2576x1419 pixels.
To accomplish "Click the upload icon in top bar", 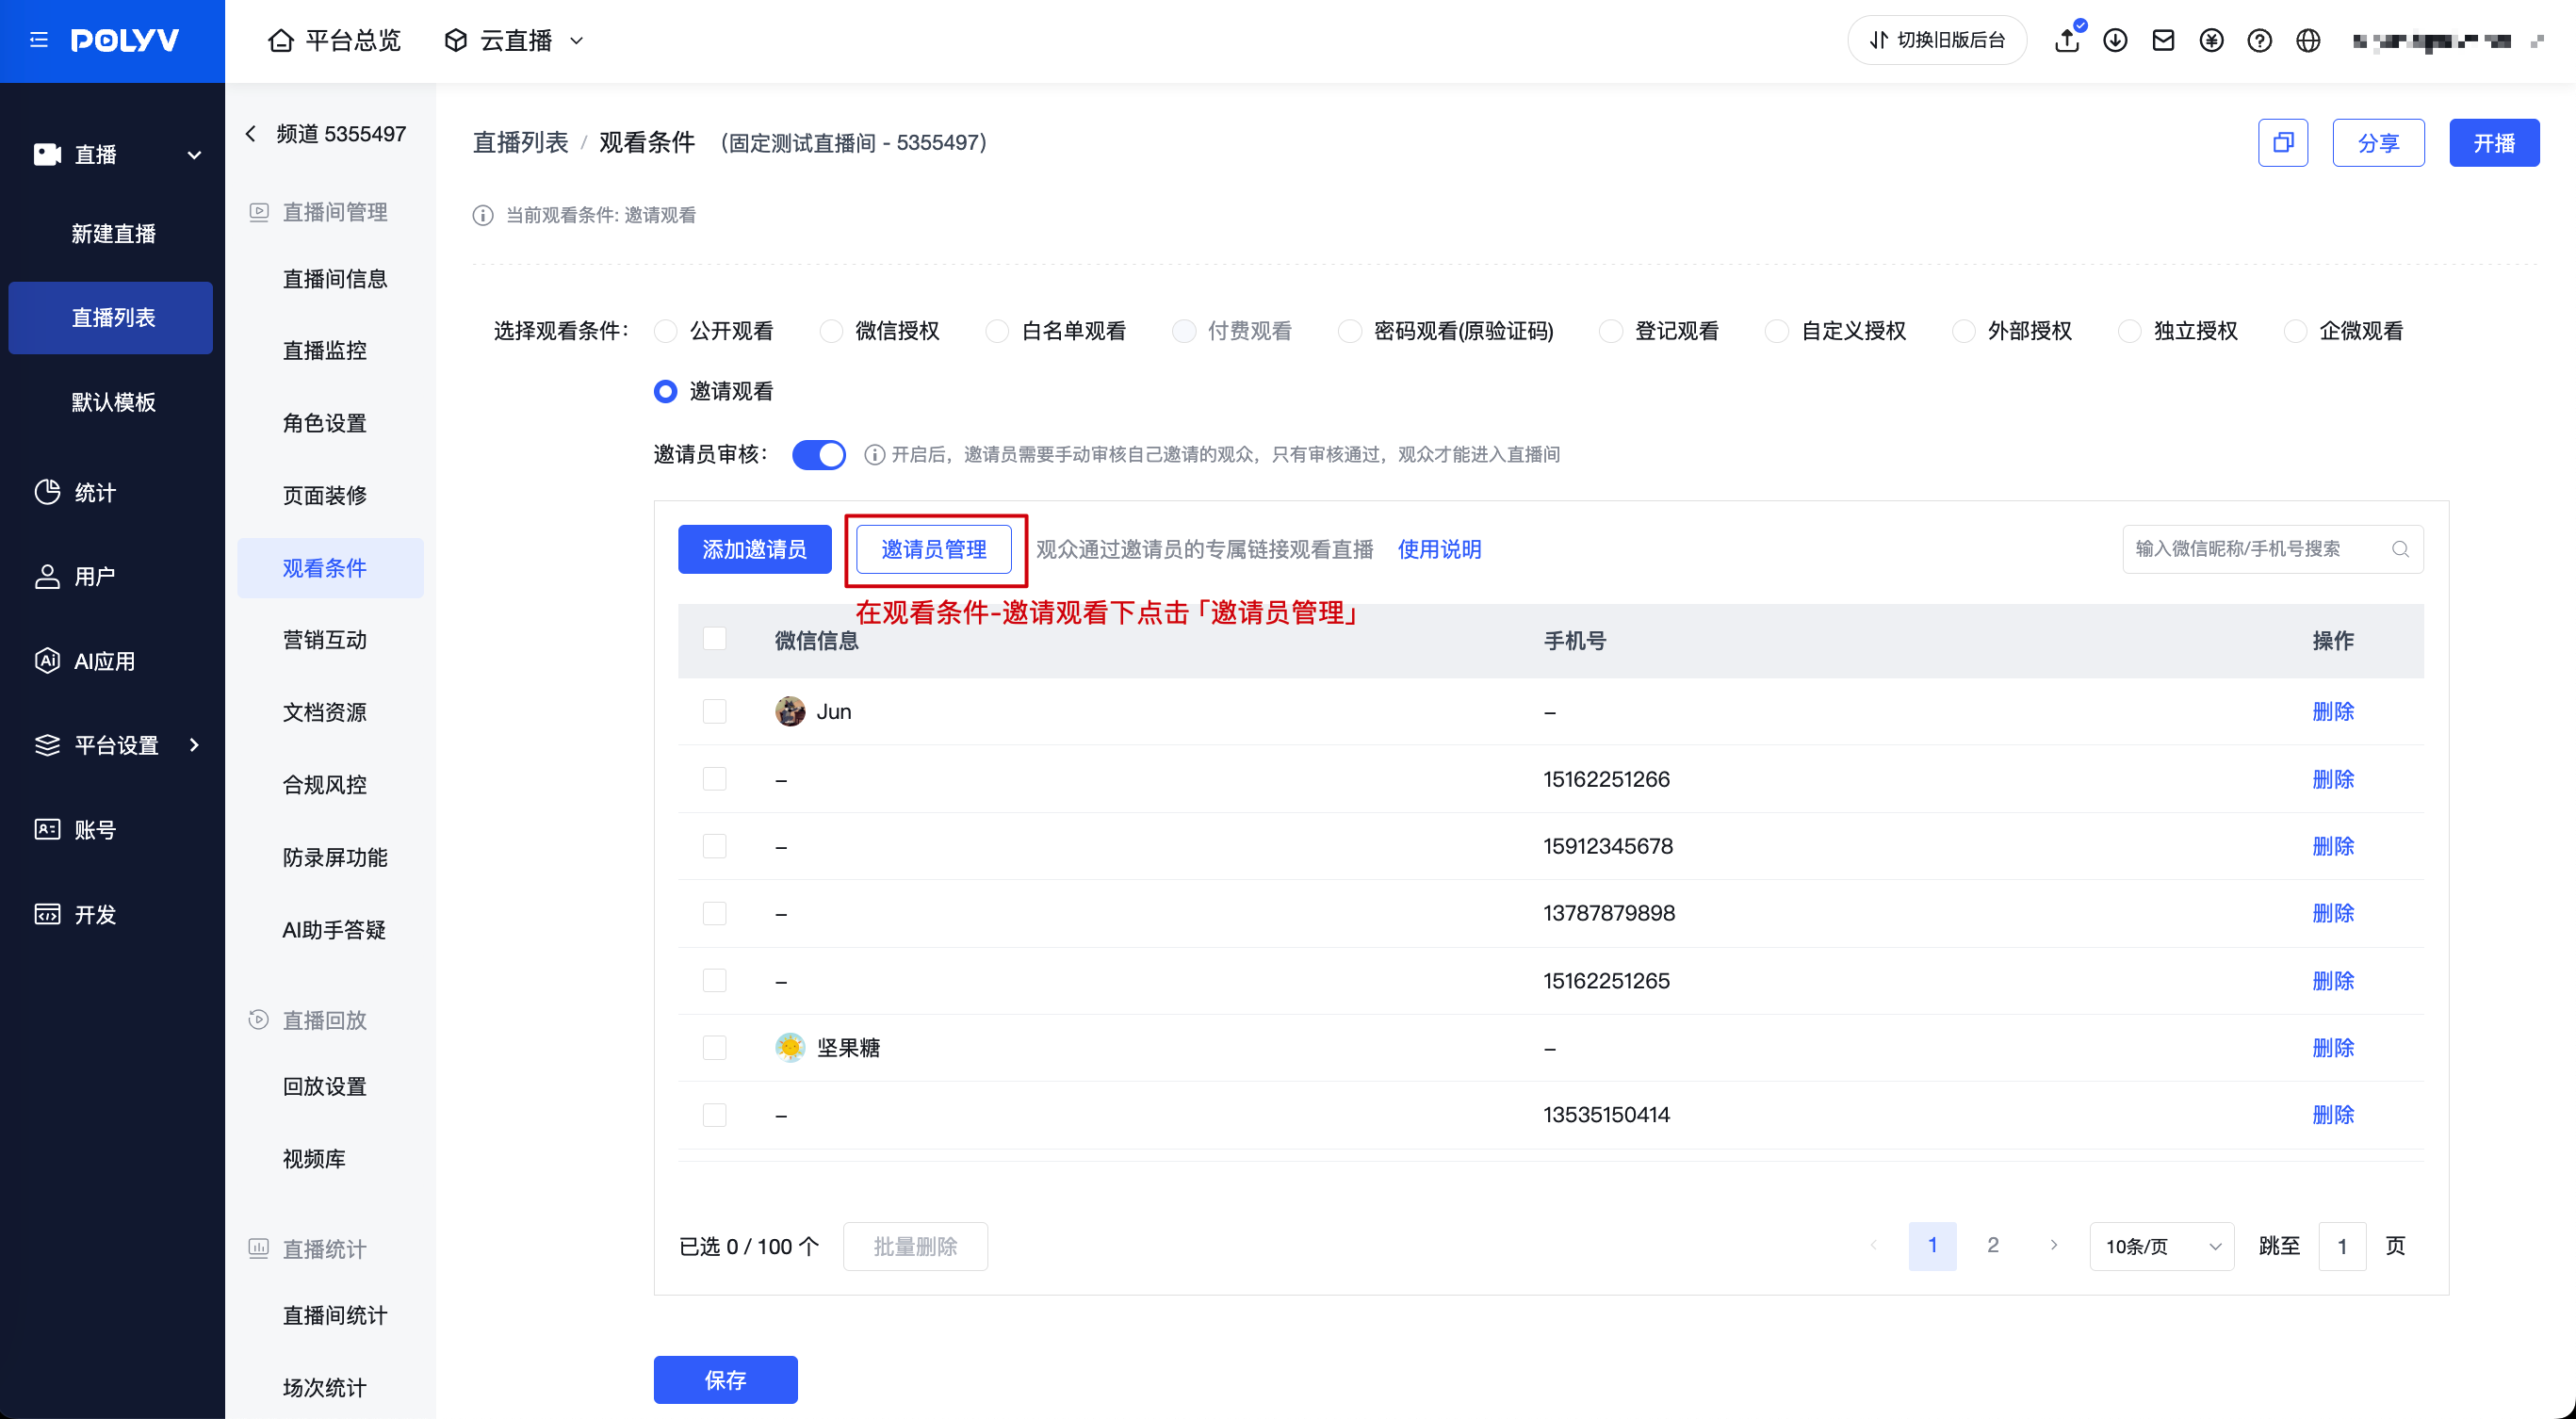I will 2066,40.
